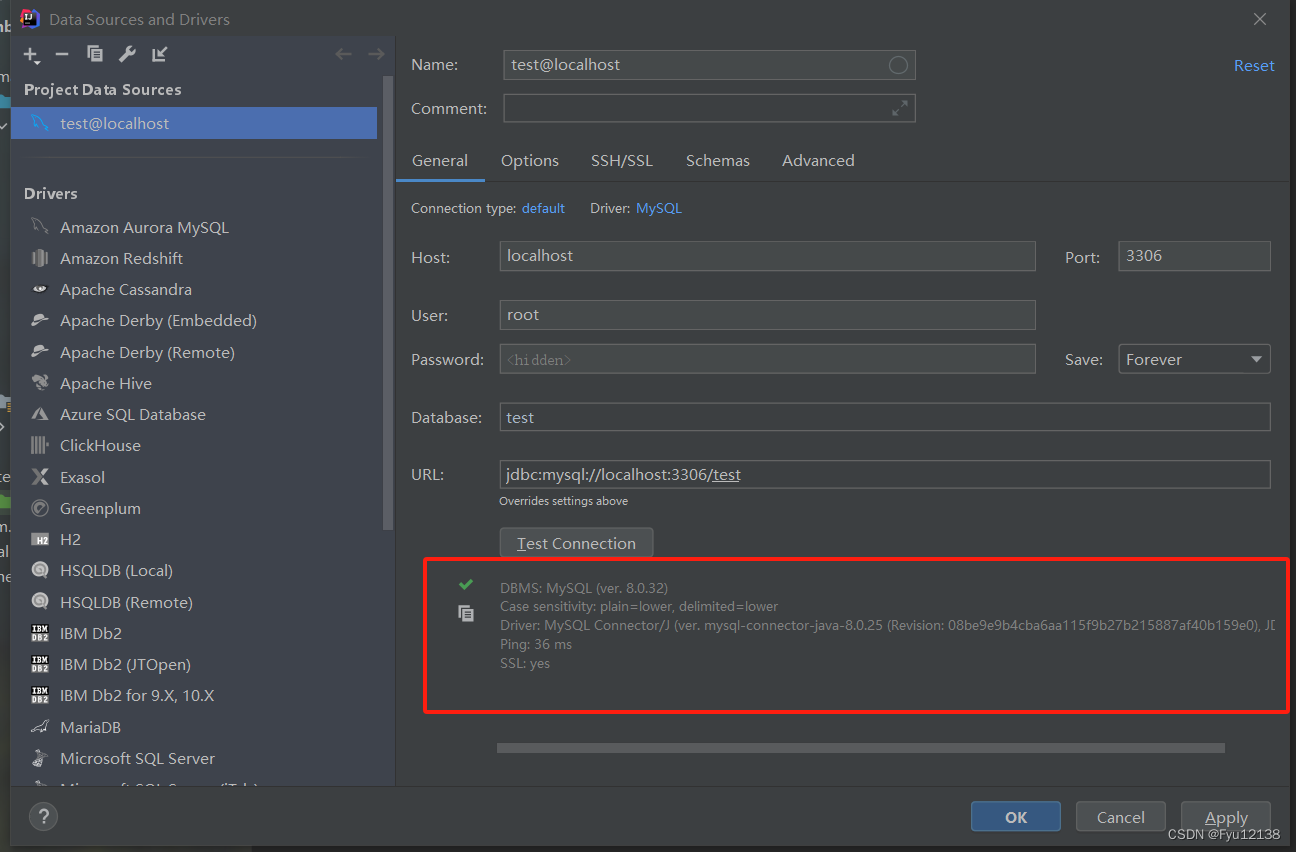
Task: Remove the selected data source
Action: 62,54
